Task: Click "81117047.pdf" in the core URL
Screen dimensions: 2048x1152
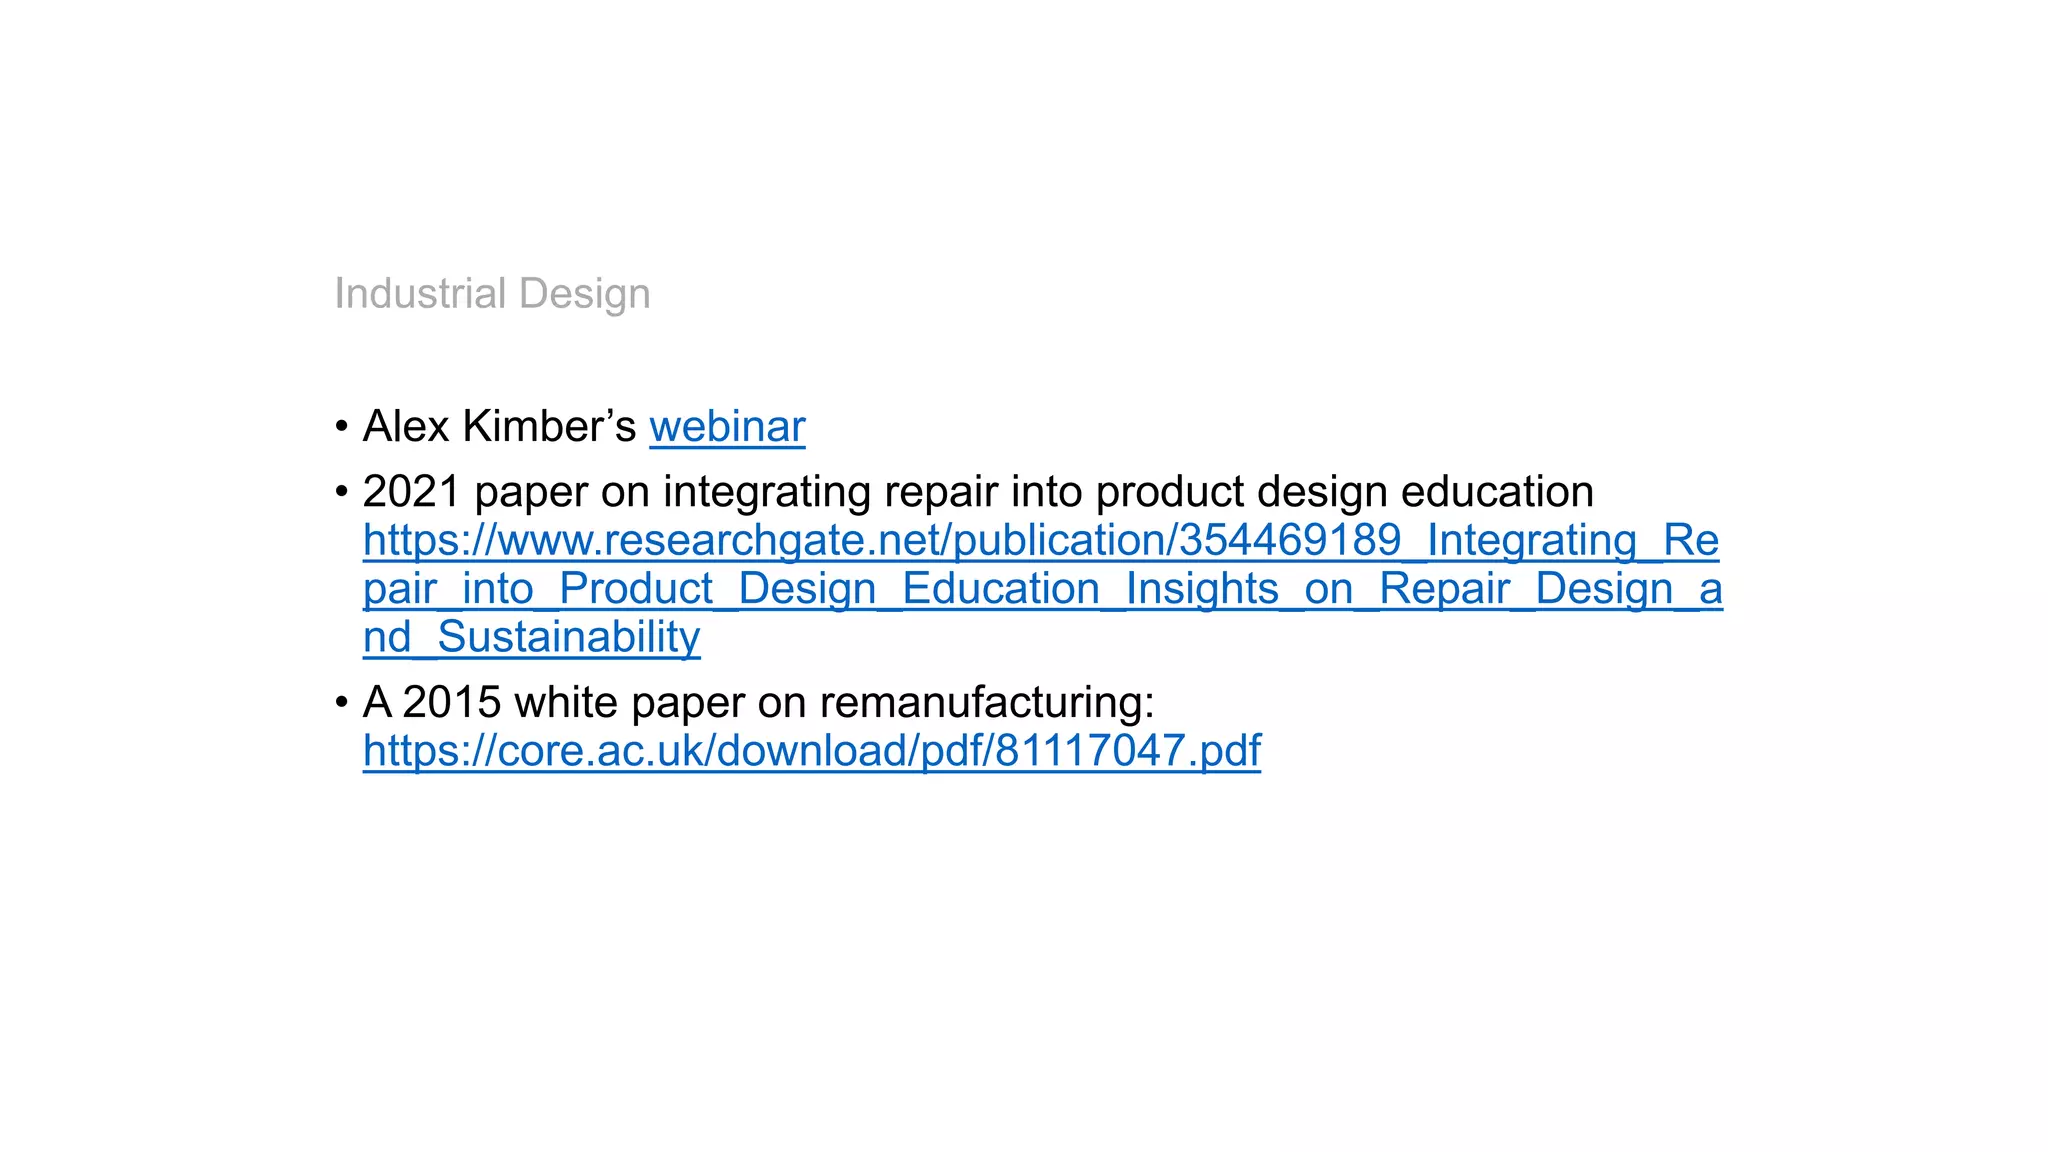Action: pos(1128,751)
